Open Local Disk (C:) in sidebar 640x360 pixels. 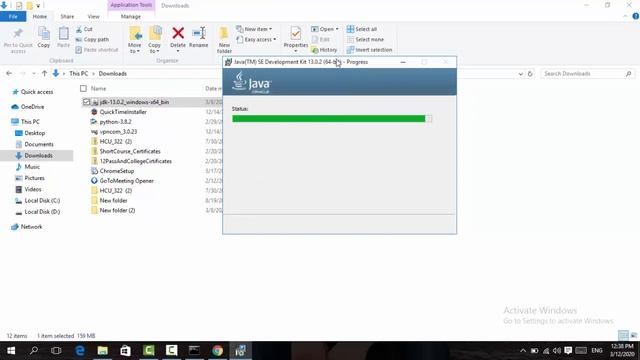tap(37, 201)
